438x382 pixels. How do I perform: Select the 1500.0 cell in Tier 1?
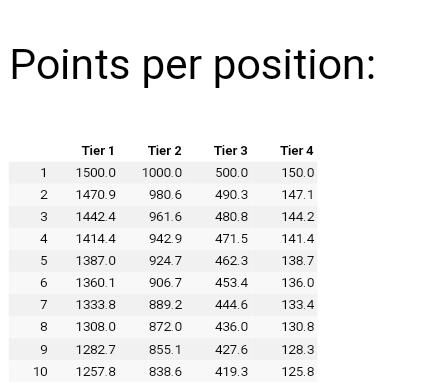coord(96,173)
